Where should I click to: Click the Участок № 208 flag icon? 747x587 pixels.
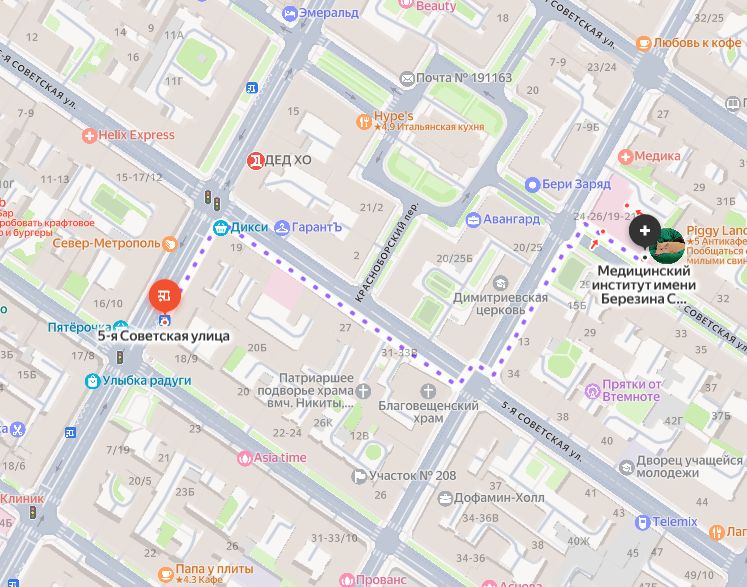[359, 476]
